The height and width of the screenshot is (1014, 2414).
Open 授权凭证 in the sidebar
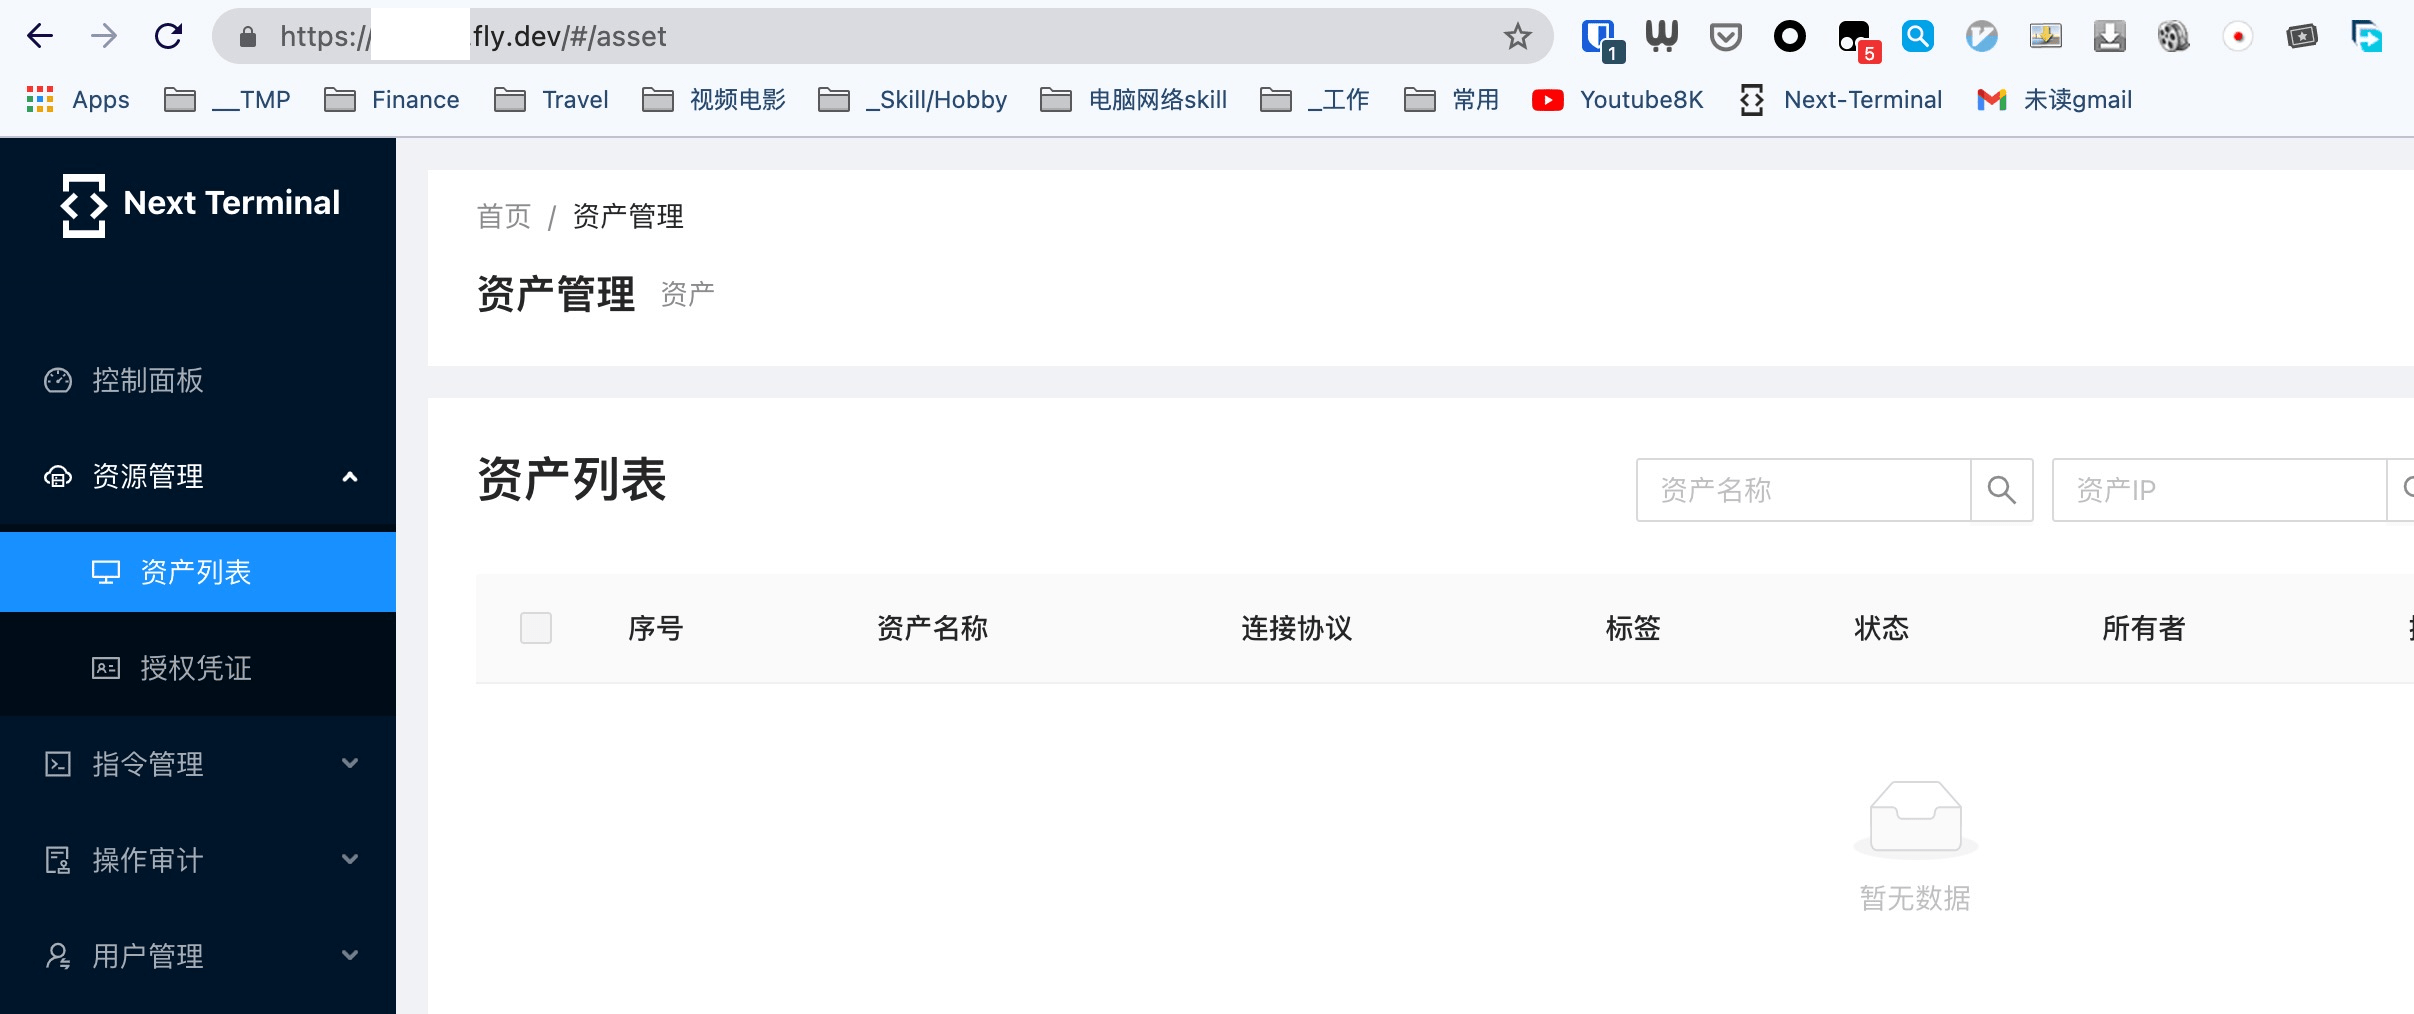click(x=198, y=668)
